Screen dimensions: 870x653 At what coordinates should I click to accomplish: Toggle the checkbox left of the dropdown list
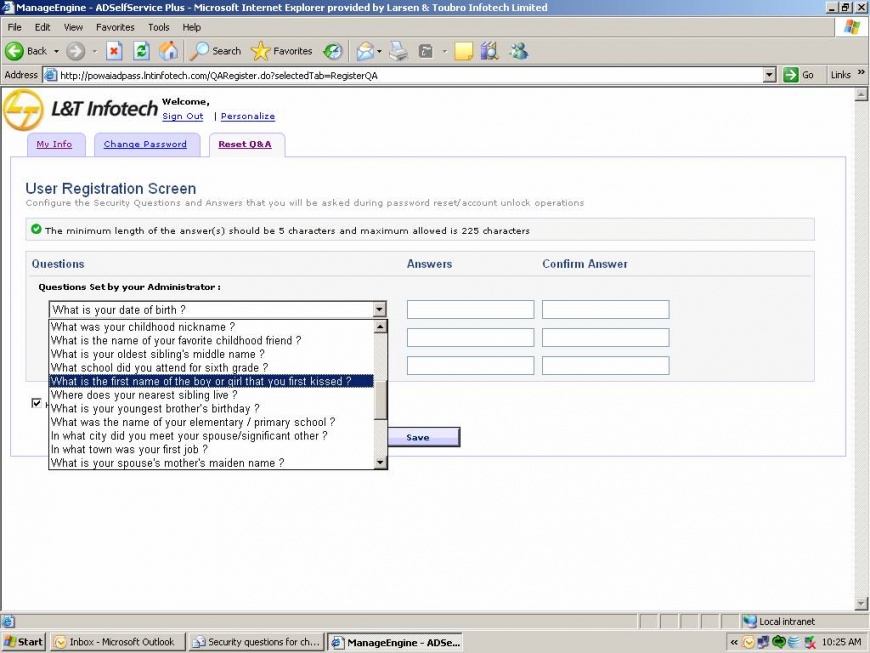[x=37, y=403]
